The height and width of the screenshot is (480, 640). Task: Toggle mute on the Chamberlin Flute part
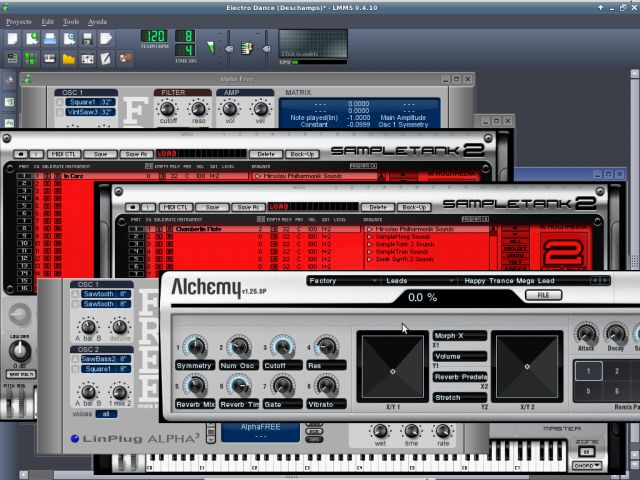pyautogui.click(x=169, y=229)
